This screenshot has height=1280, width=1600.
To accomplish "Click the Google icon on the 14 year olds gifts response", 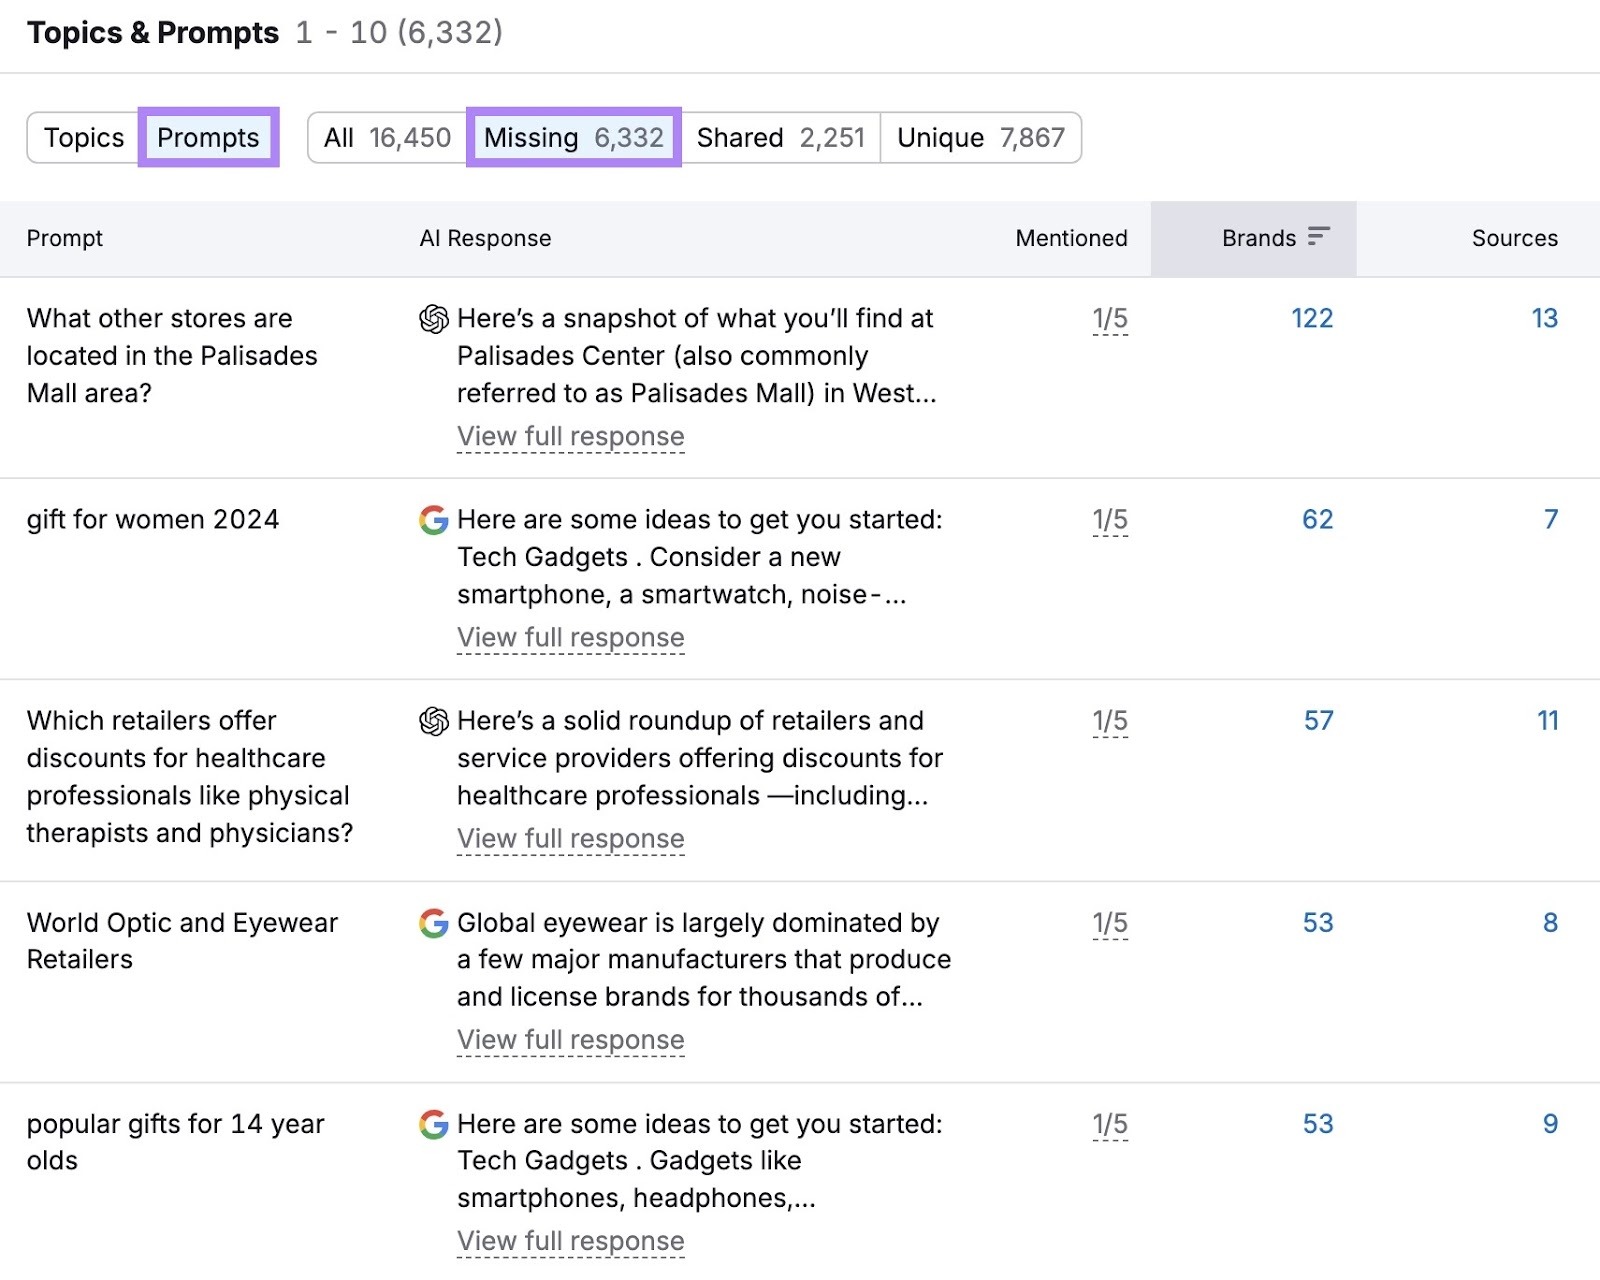I will [x=433, y=1124].
